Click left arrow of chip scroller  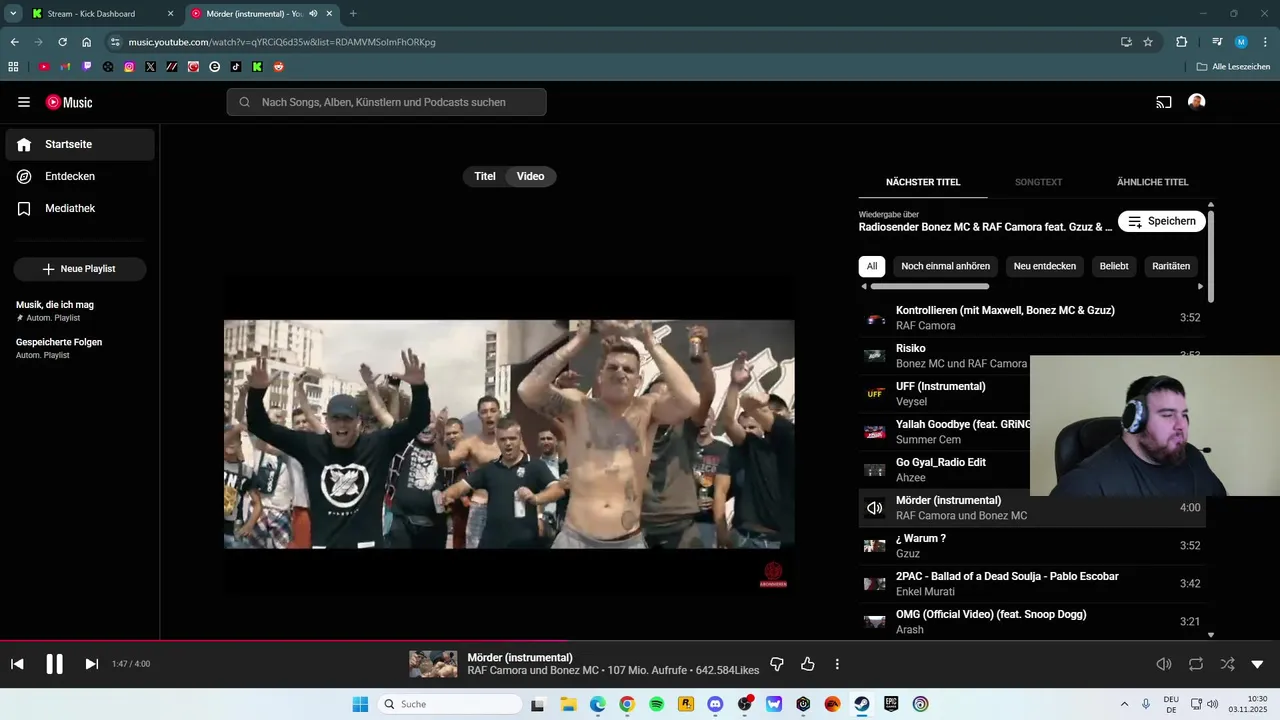pos(864,287)
